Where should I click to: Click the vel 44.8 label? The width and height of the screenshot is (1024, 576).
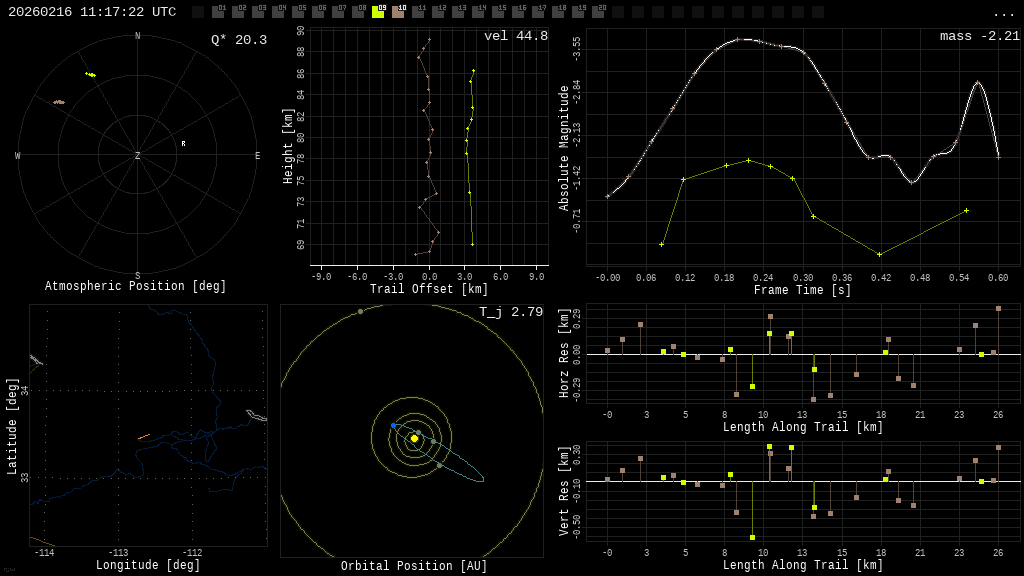pyautogui.click(x=515, y=36)
